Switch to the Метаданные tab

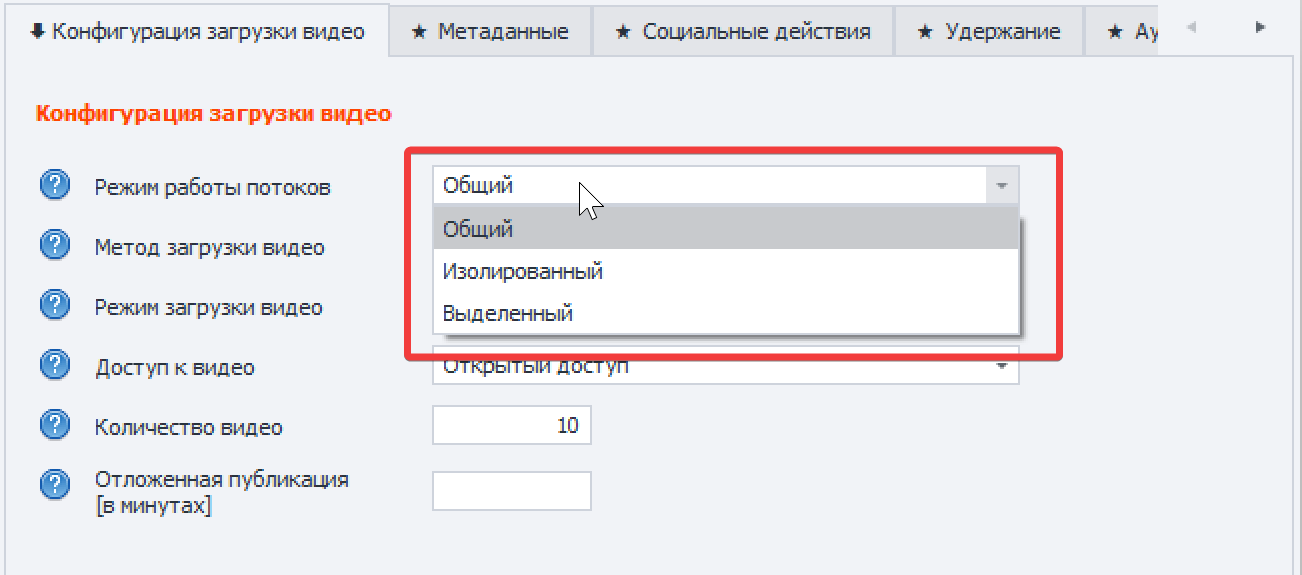pos(490,31)
